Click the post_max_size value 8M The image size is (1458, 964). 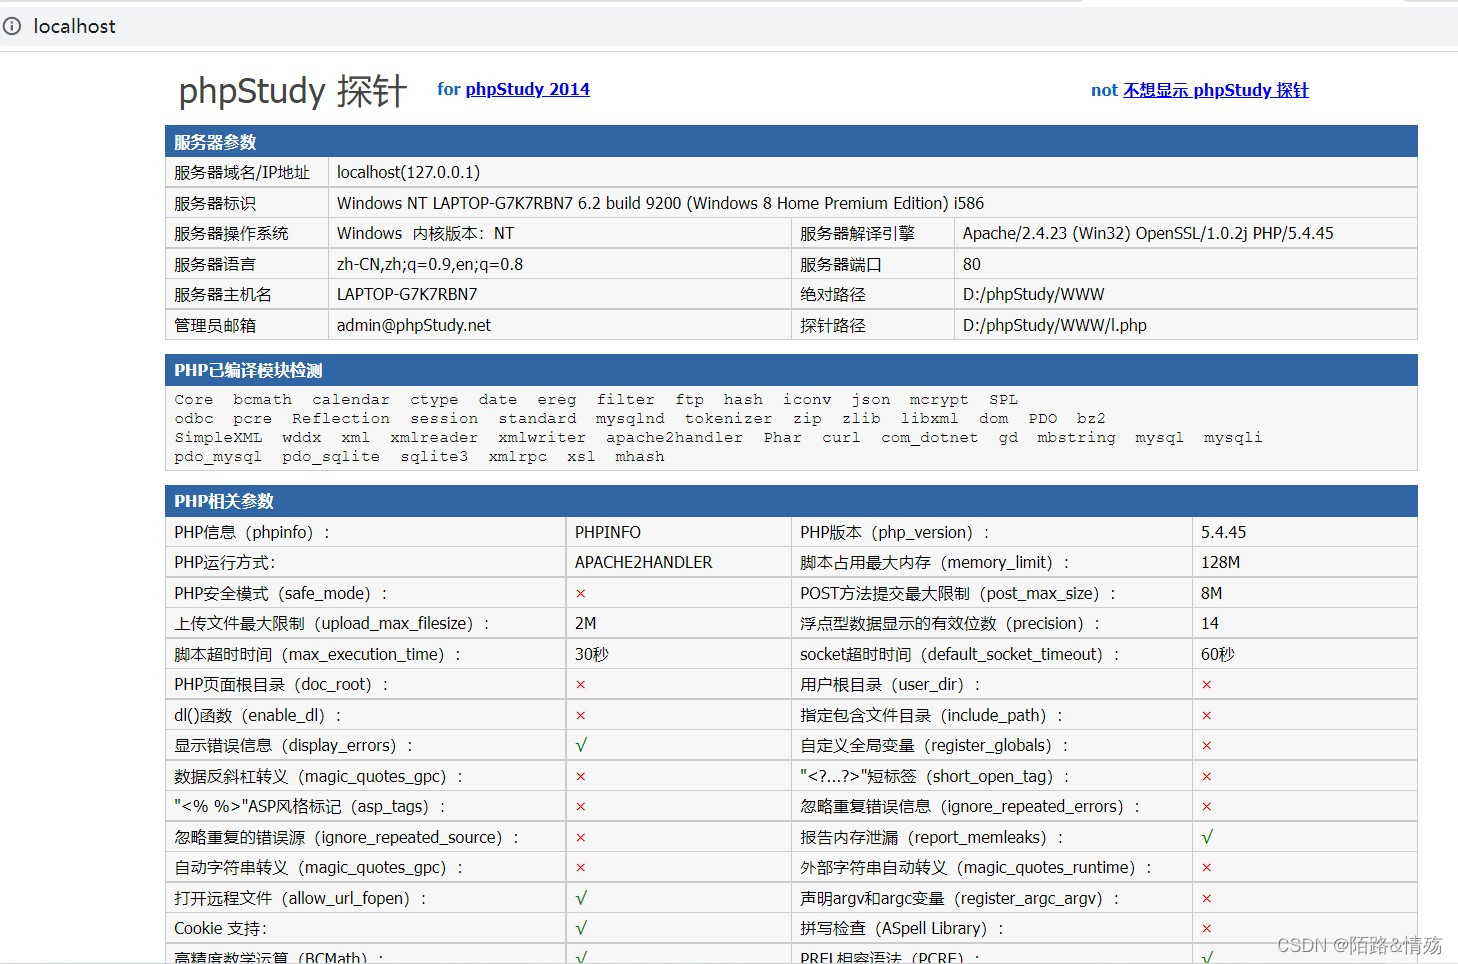[1211, 594]
